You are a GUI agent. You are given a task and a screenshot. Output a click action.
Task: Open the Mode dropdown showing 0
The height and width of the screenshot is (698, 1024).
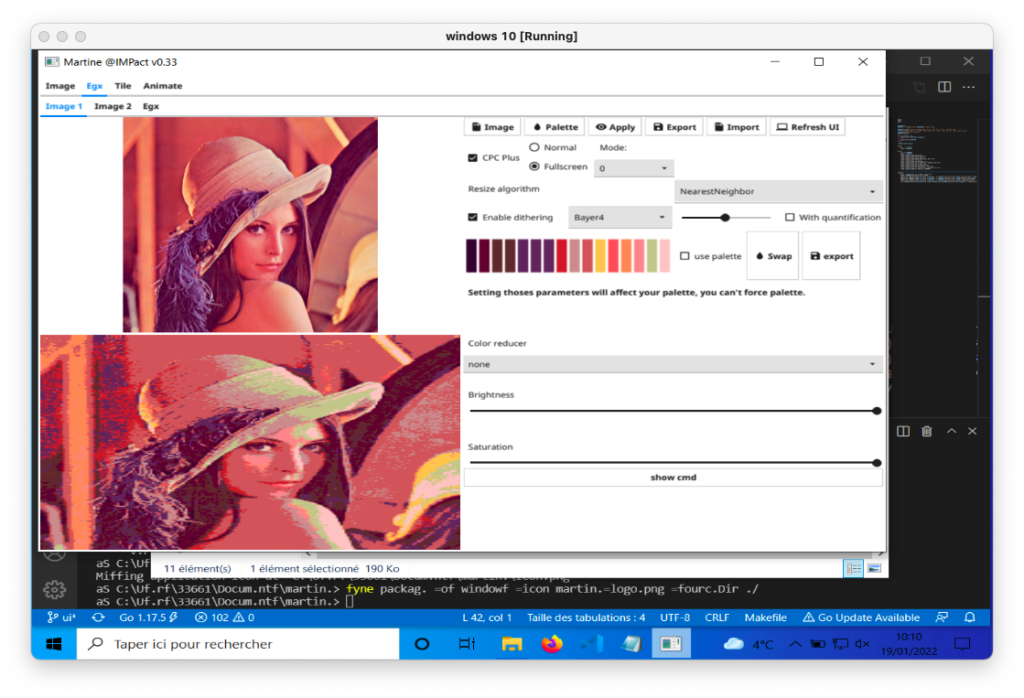633,168
